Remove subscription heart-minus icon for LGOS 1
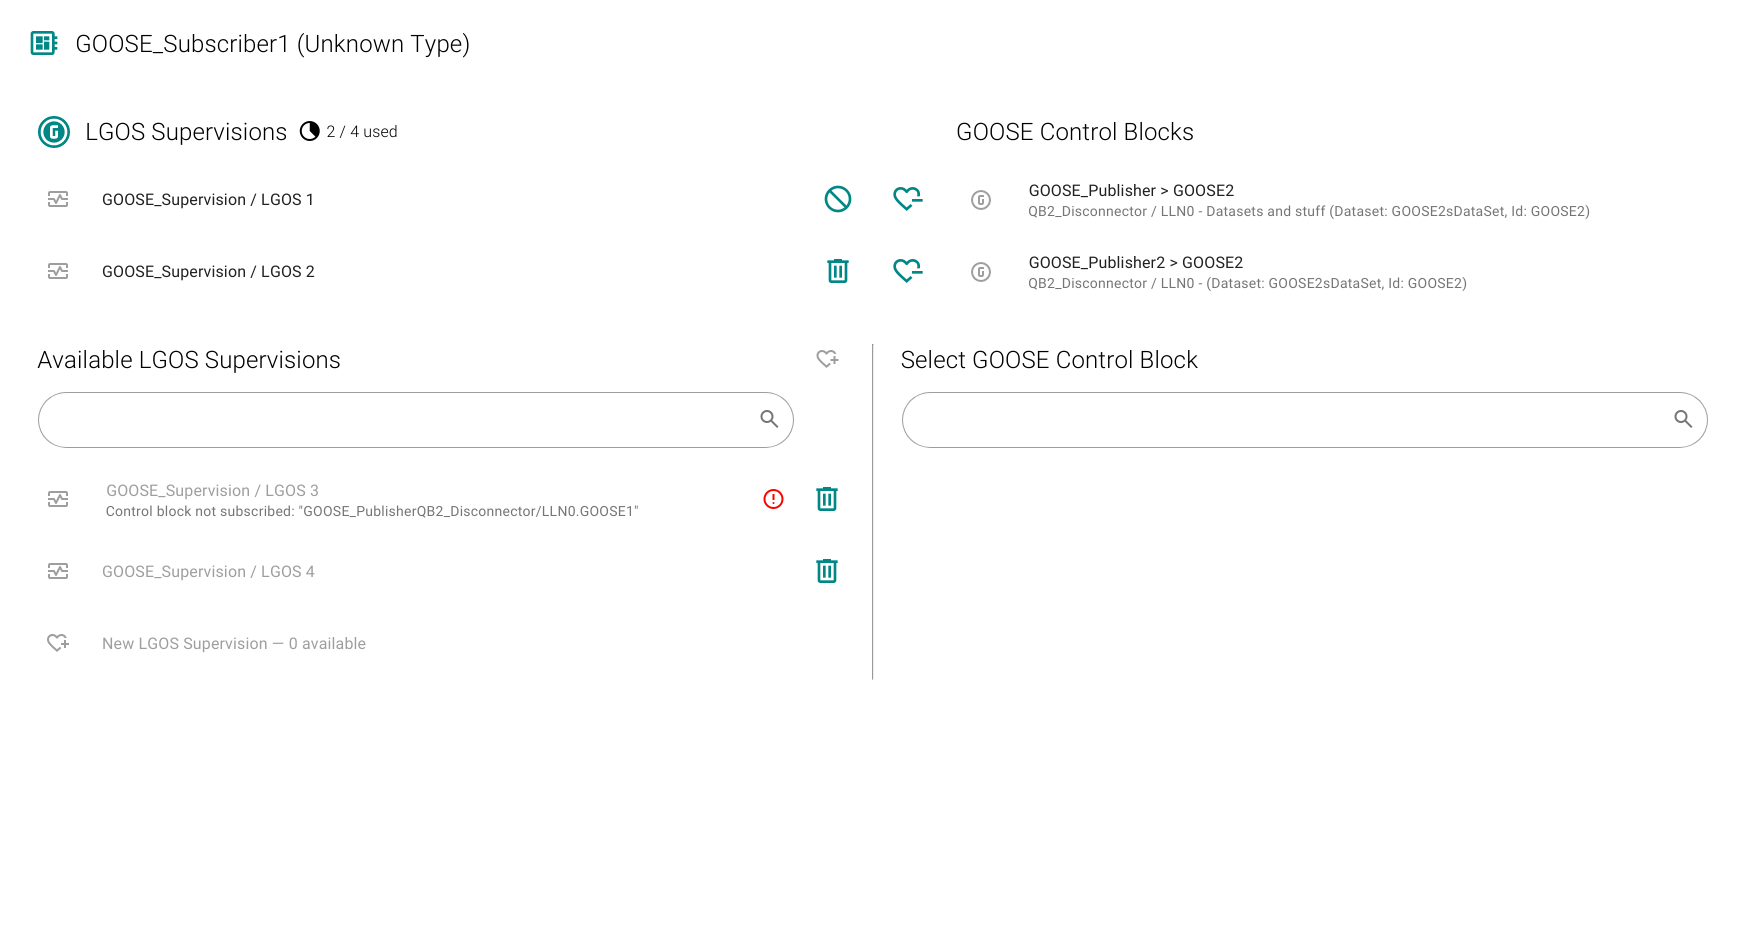This screenshot has height=933, width=1745. 908,199
